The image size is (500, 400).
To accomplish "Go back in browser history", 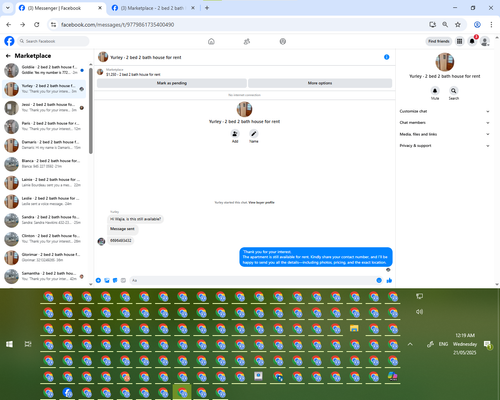I will (x=9, y=24).
